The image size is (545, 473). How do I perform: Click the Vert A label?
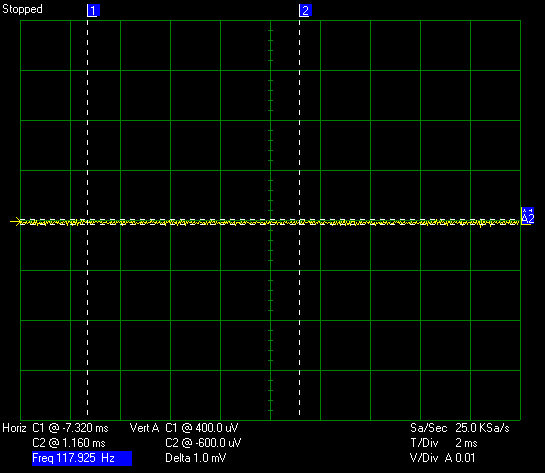(x=144, y=428)
